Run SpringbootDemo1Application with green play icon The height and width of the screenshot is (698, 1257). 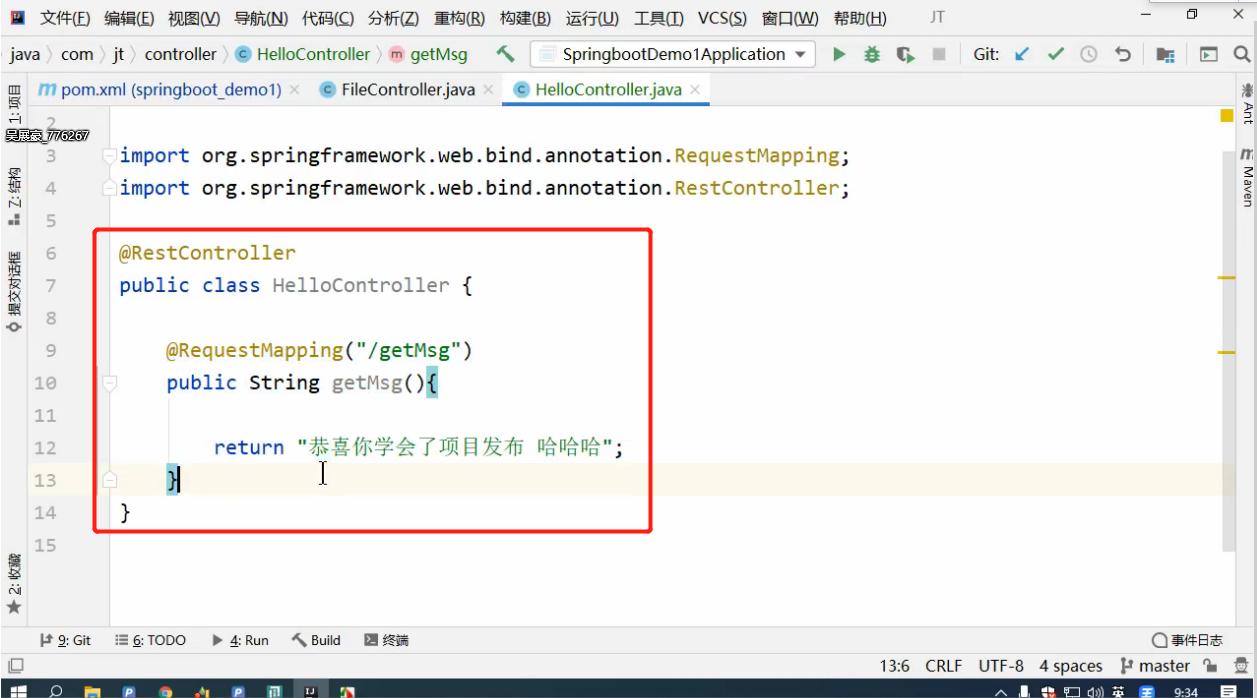[x=839, y=54]
